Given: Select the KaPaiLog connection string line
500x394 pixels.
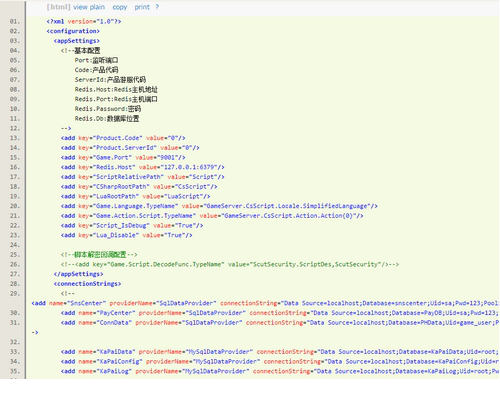Looking at the screenshot, I should (280, 371).
